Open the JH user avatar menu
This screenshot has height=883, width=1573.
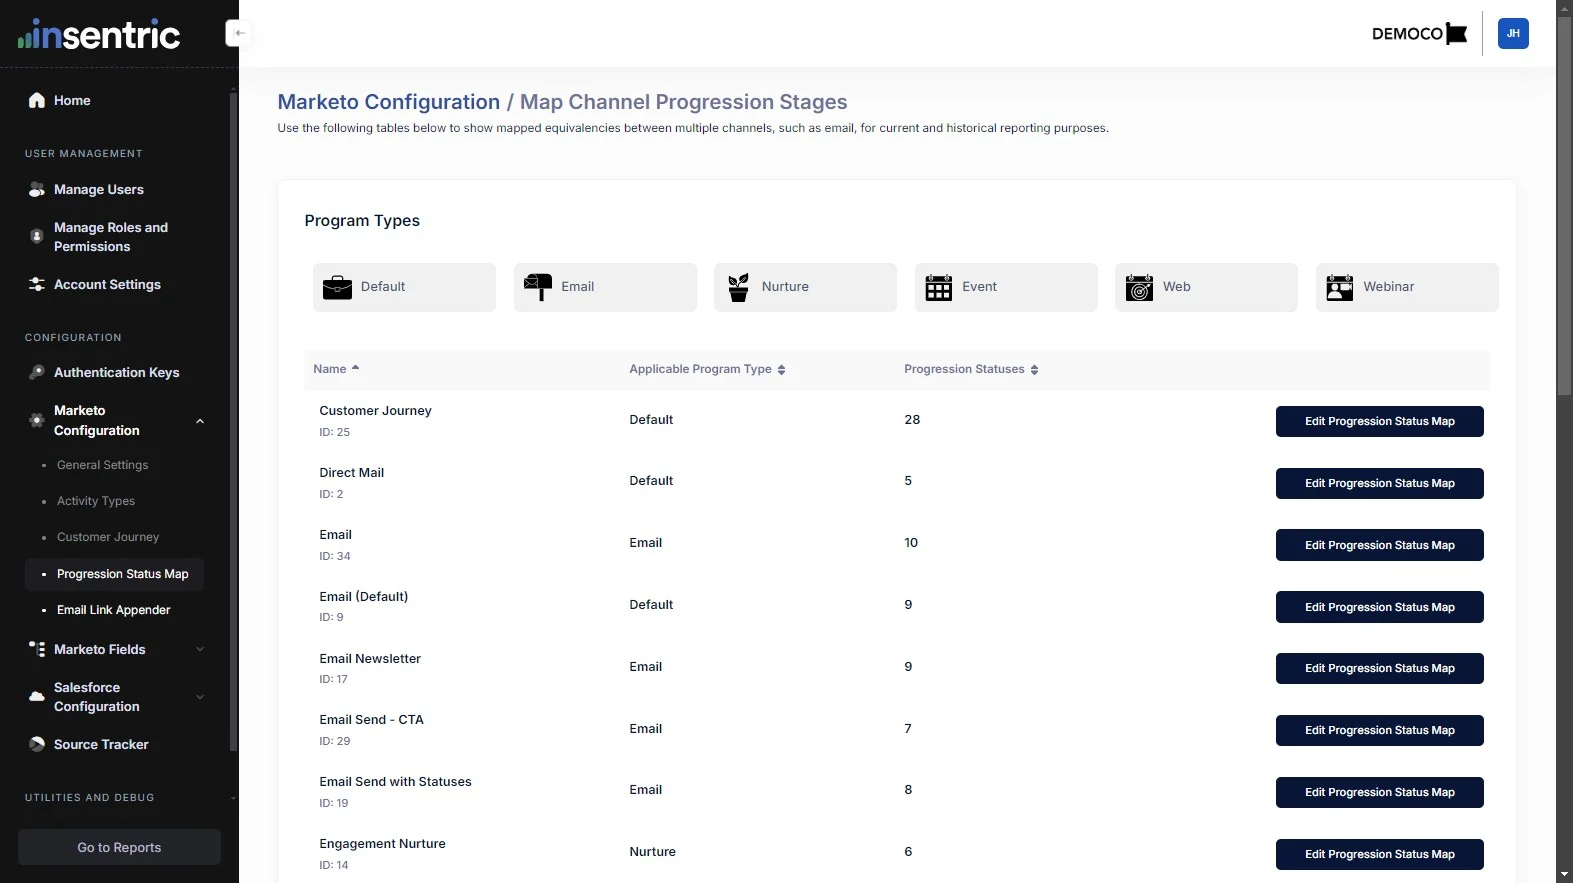(1513, 33)
